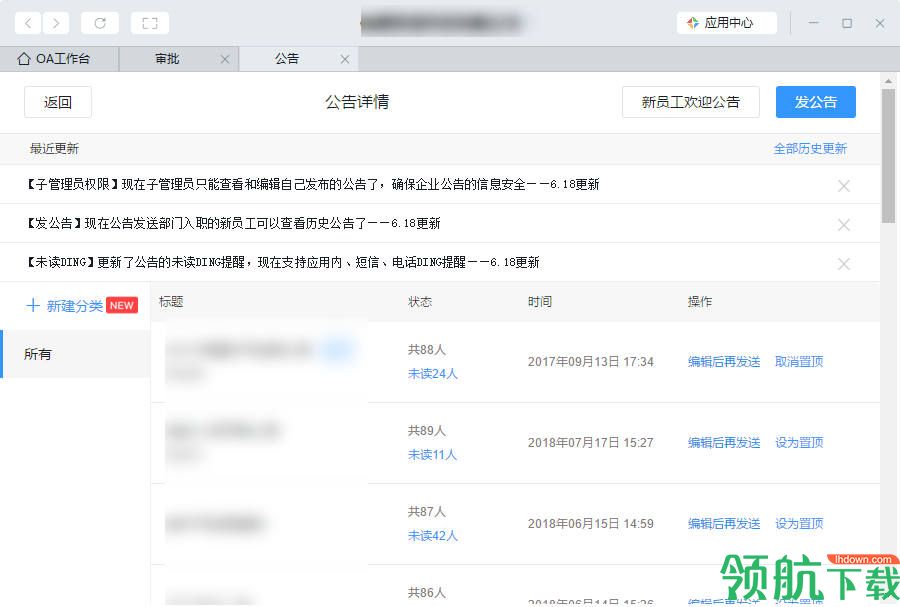This screenshot has height=607, width=900.
Task: Switch to the OA工作台 tab
Action: [x=59, y=59]
